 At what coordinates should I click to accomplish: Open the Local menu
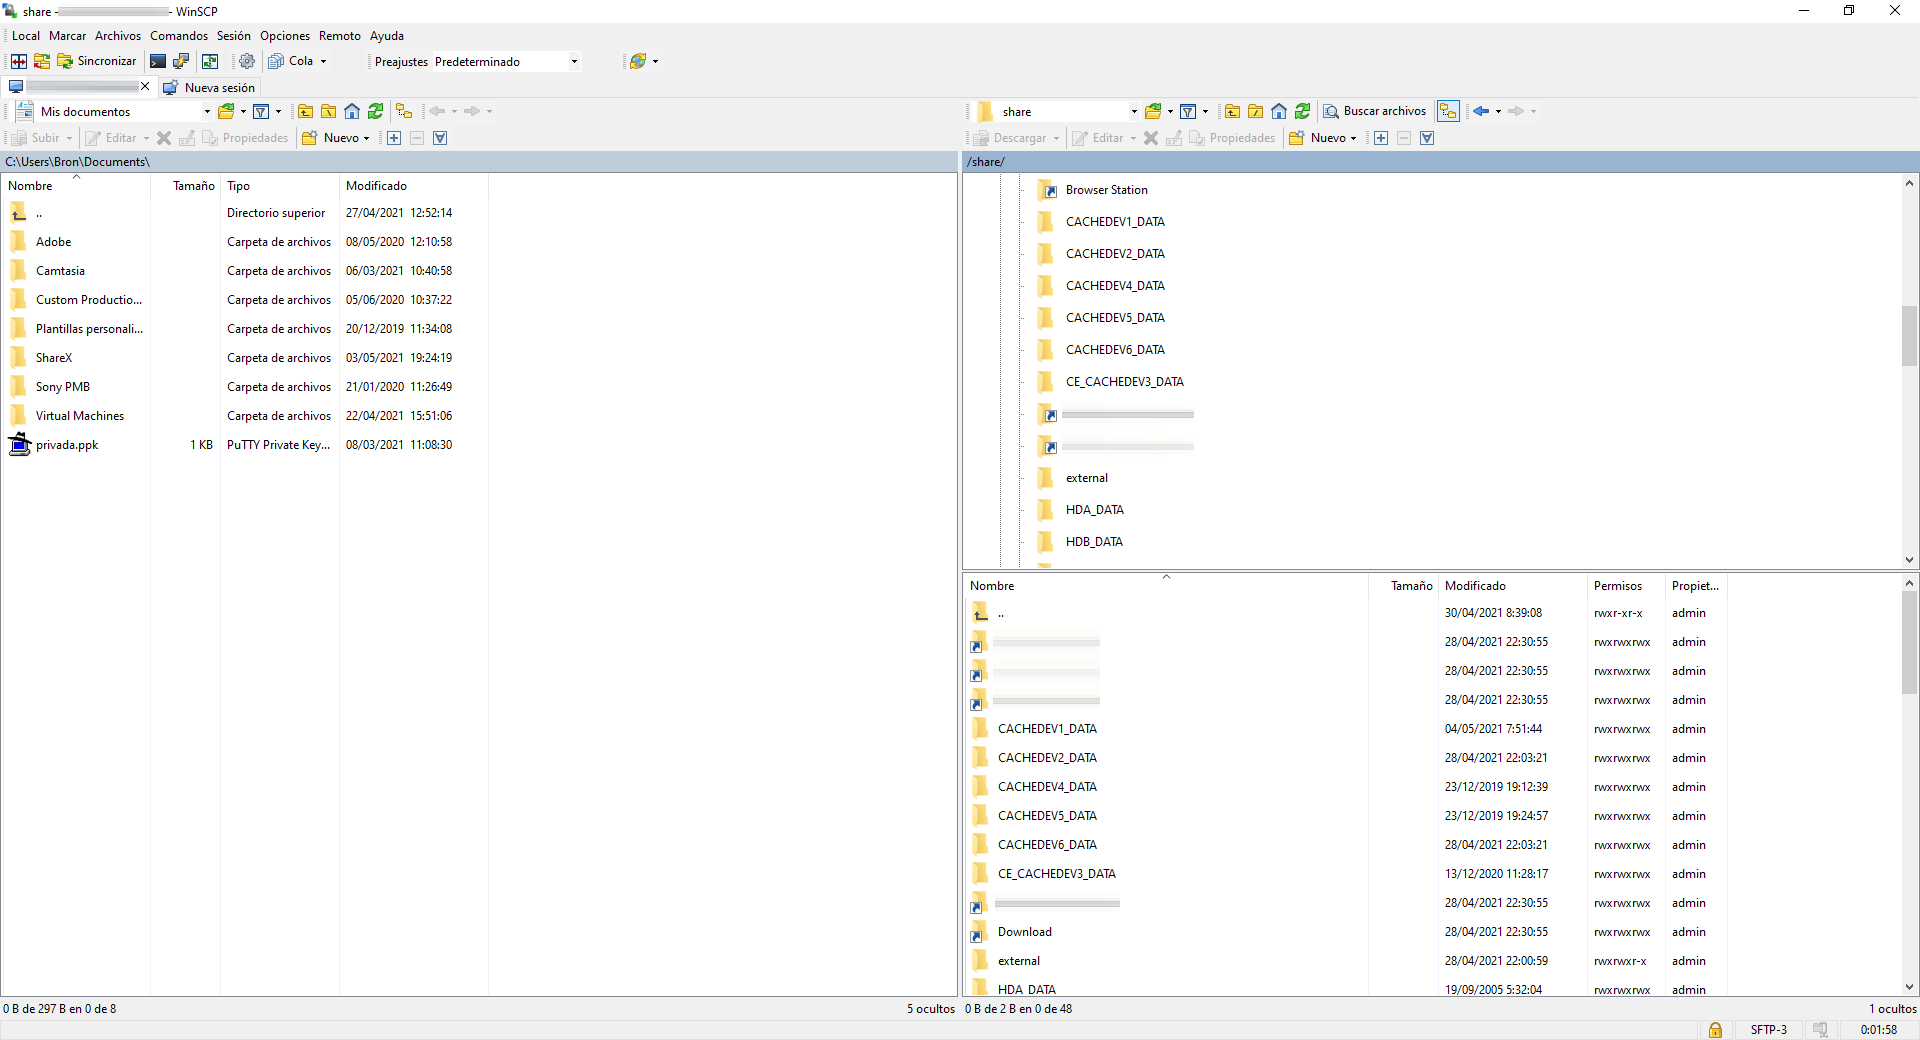(x=26, y=36)
